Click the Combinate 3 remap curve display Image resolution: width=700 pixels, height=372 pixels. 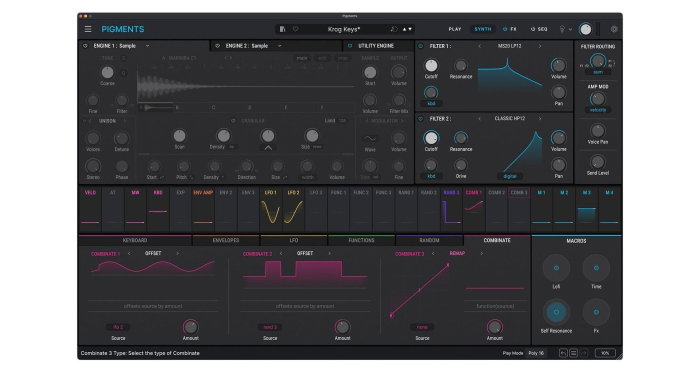pyautogui.click(x=420, y=290)
